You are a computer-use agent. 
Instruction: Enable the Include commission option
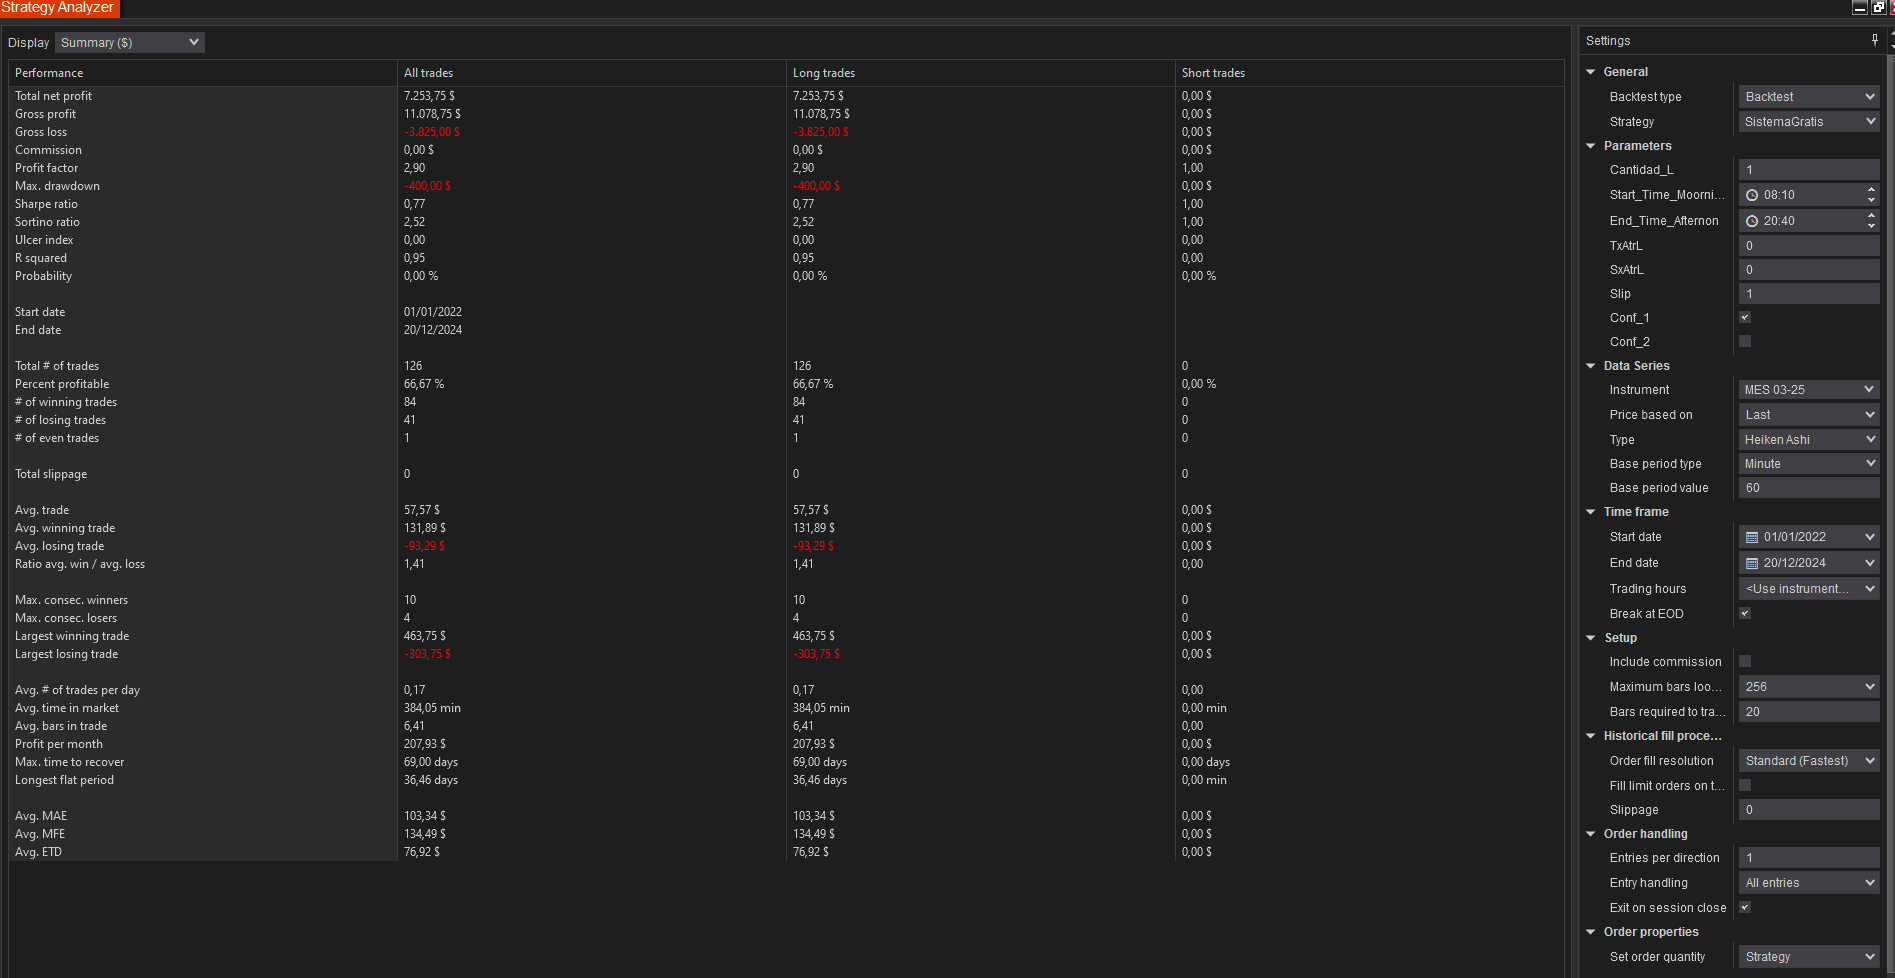click(1745, 661)
